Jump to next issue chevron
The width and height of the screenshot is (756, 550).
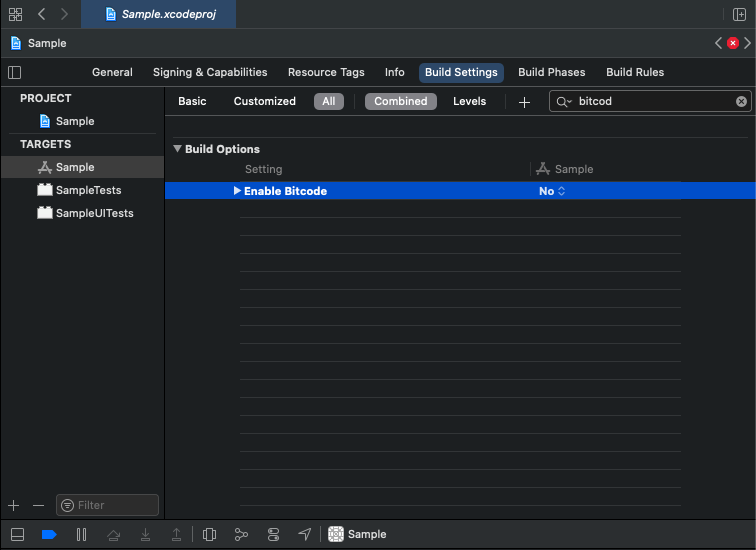[x=747, y=43]
